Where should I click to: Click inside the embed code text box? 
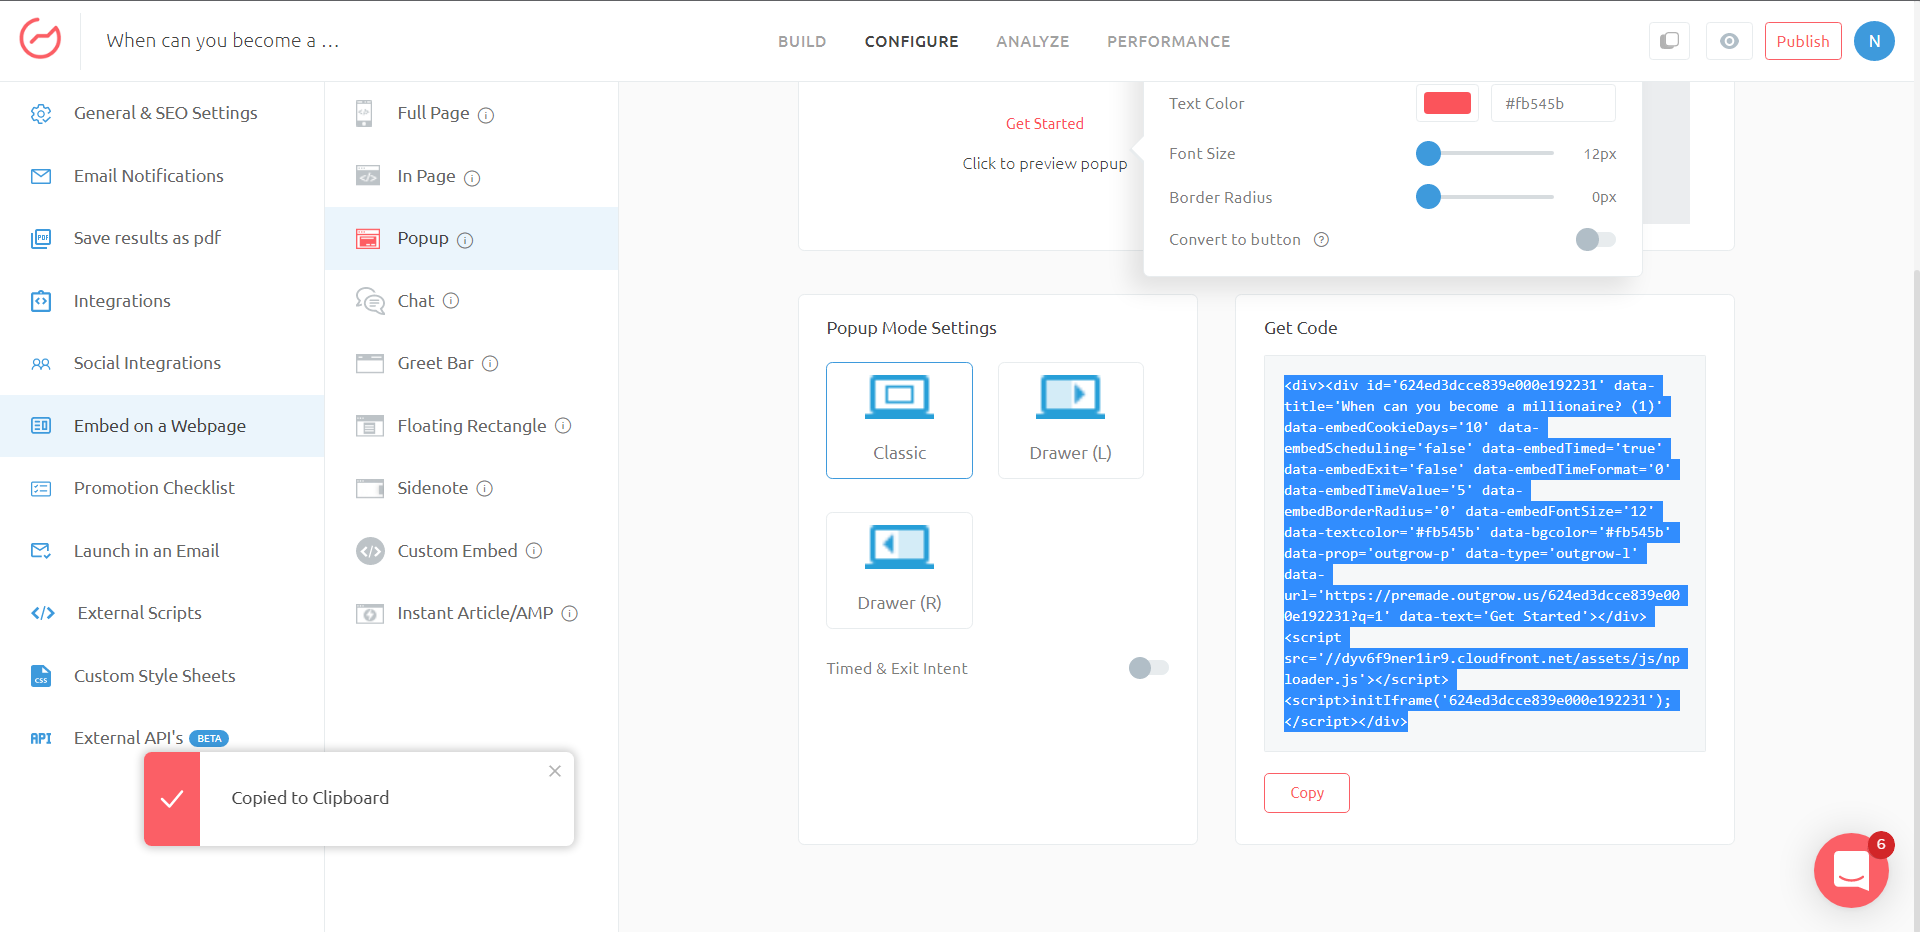pyautogui.click(x=1485, y=553)
